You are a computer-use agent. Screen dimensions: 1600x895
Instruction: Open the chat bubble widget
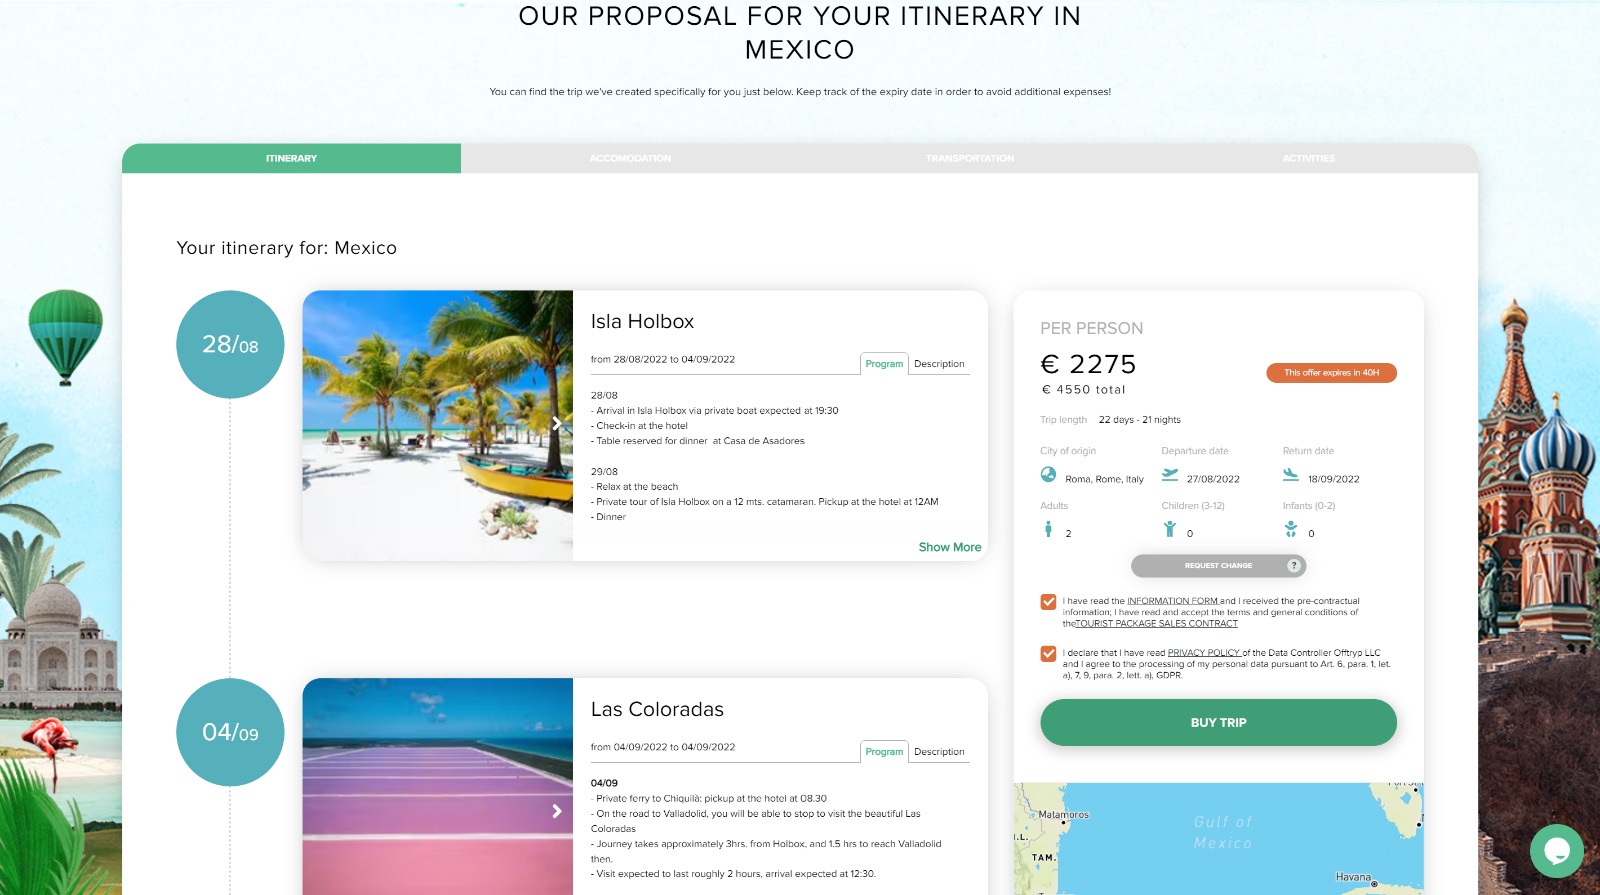pos(1556,851)
